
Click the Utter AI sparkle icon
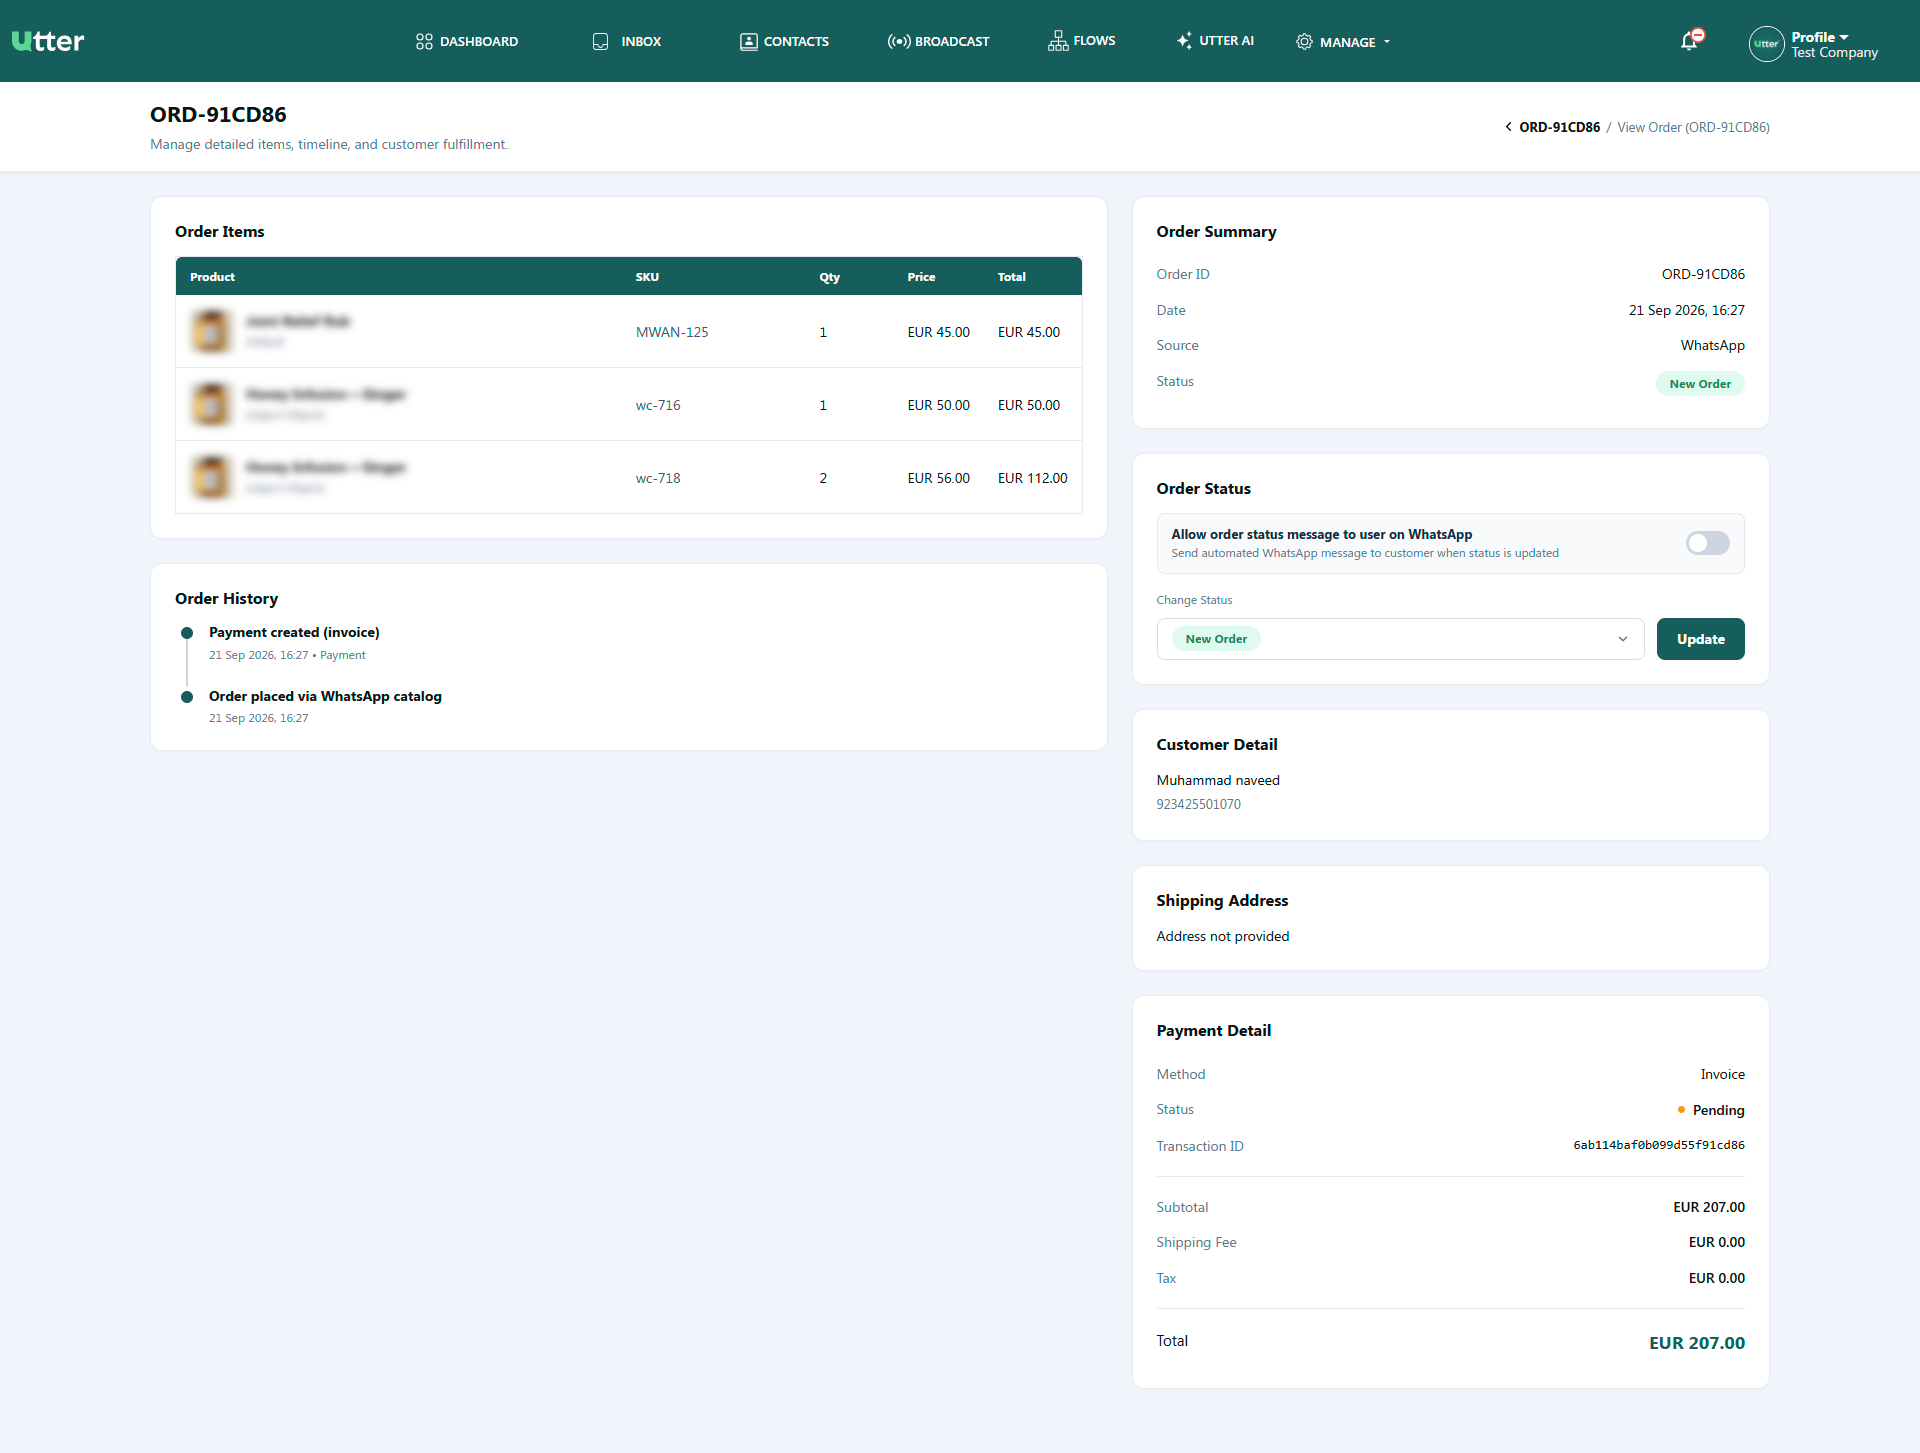pyautogui.click(x=1184, y=41)
